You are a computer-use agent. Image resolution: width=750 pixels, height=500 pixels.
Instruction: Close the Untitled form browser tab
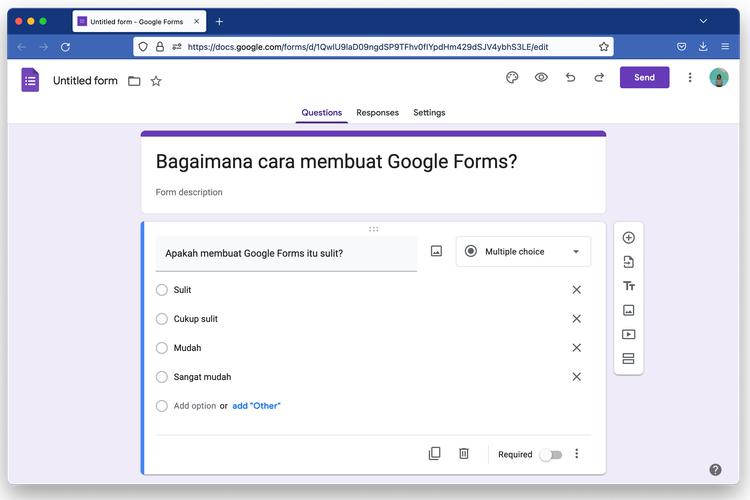click(x=196, y=22)
